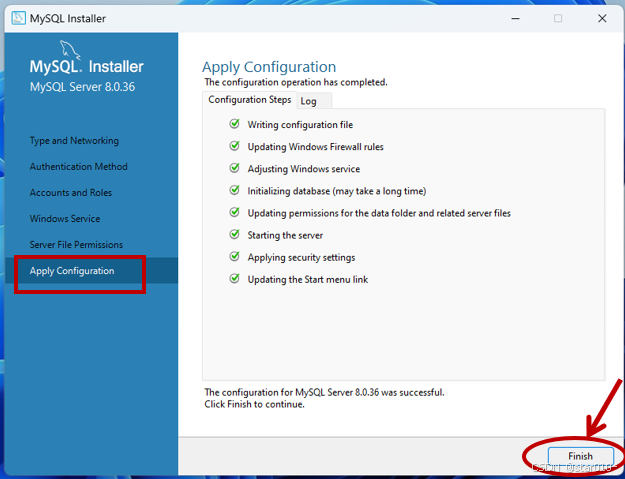The height and width of the screenshot is (479, 625).
Task: Click the MySQL dolphin logo
Action: tap(70, 49)
